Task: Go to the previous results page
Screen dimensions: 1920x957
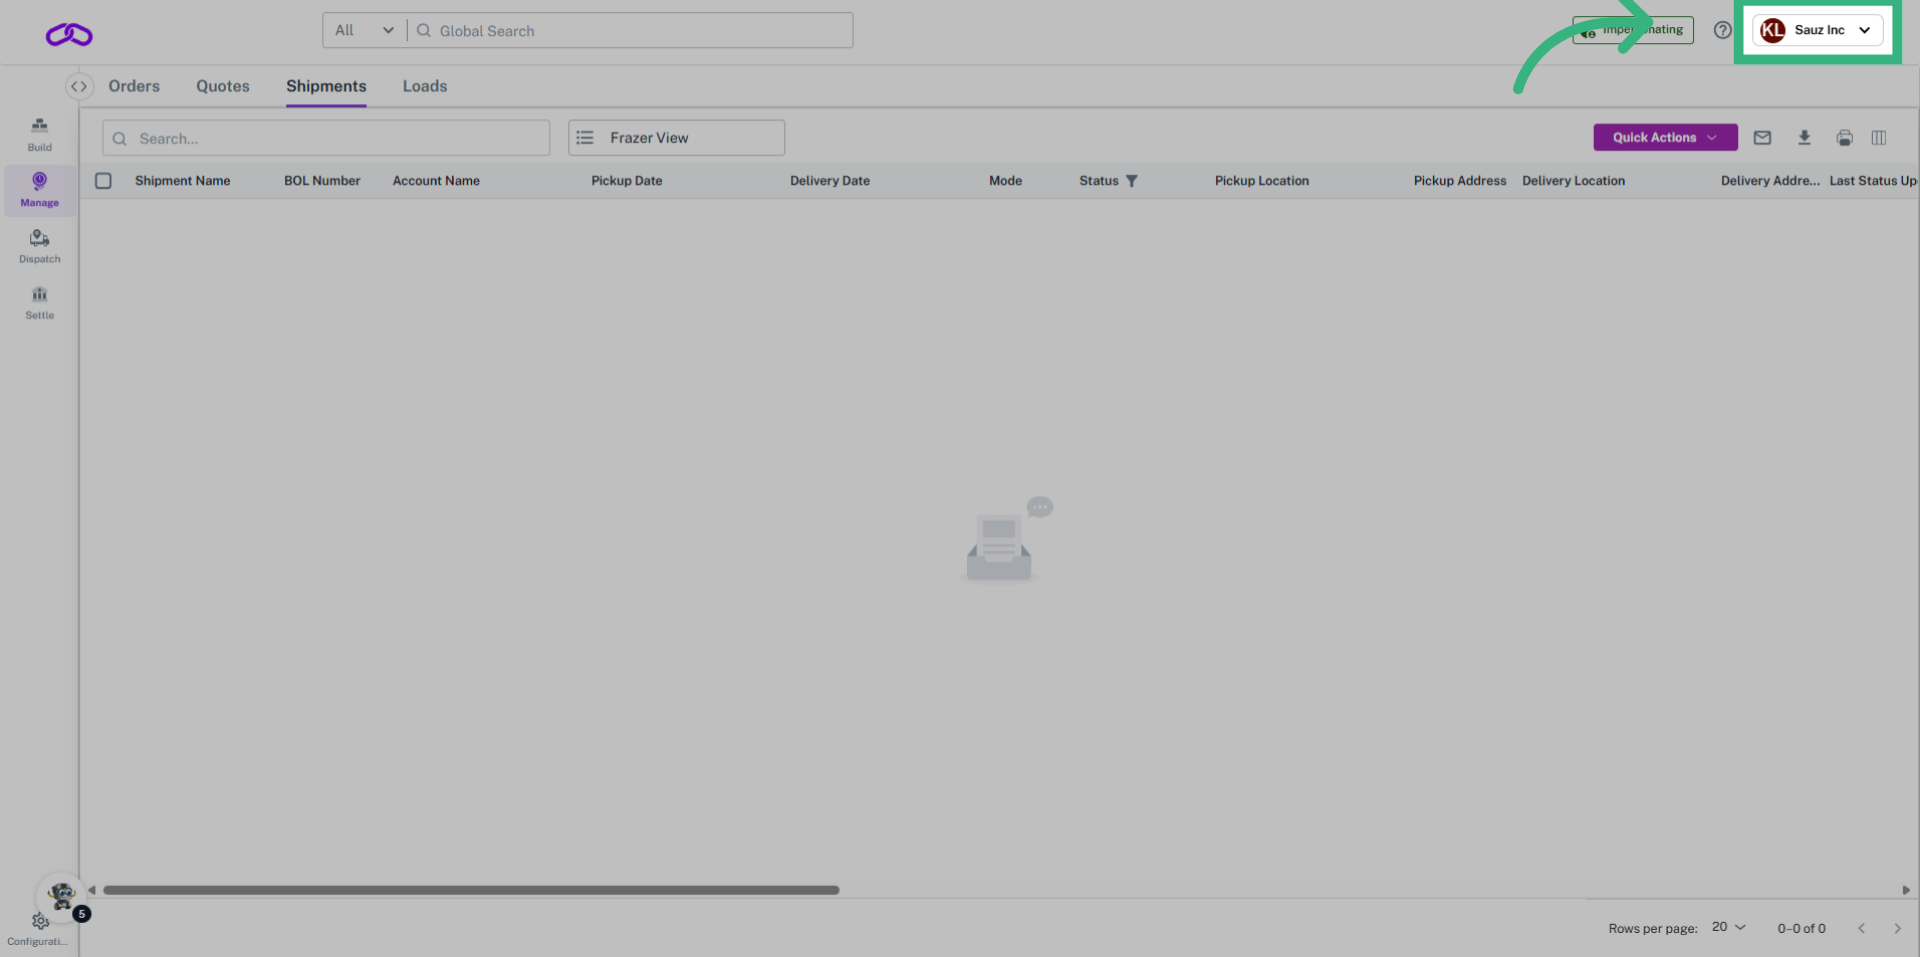Action: point(1861,928)
